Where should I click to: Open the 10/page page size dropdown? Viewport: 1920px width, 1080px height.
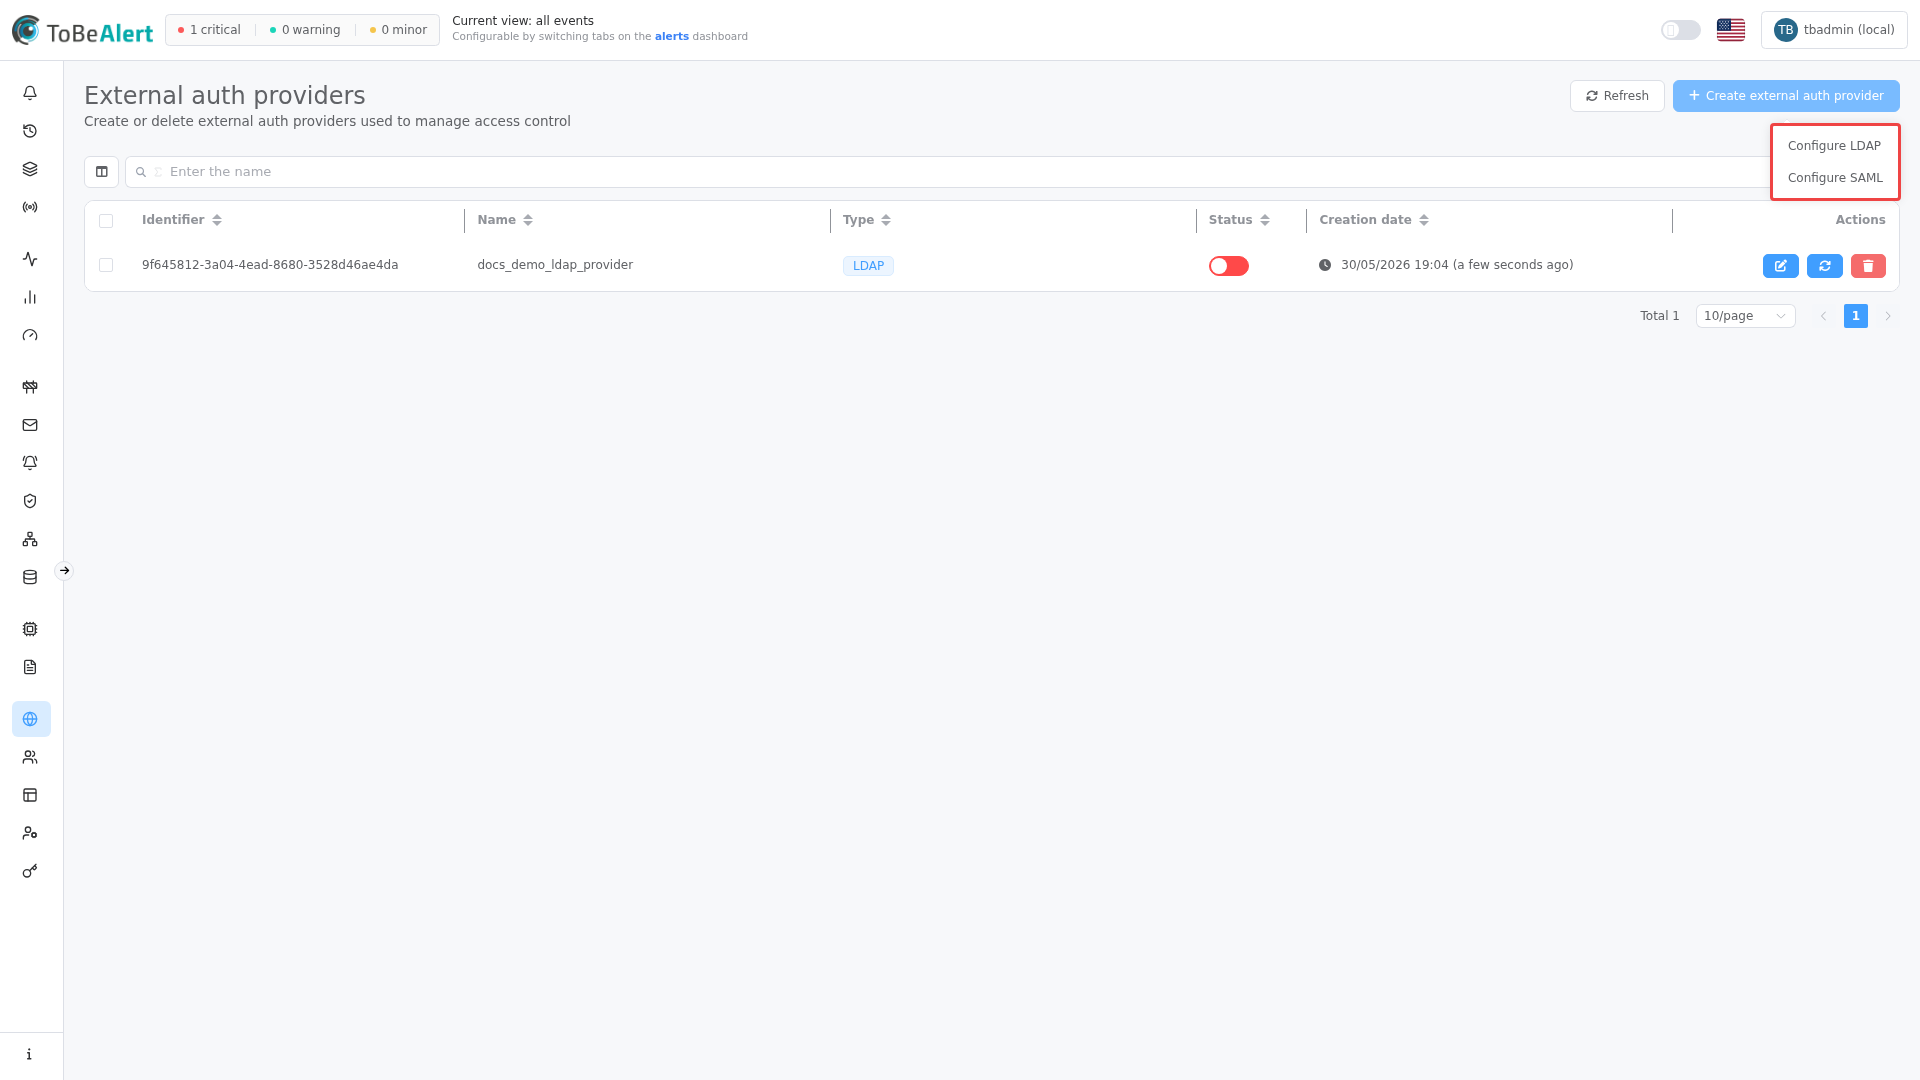tap(1745, 316)
